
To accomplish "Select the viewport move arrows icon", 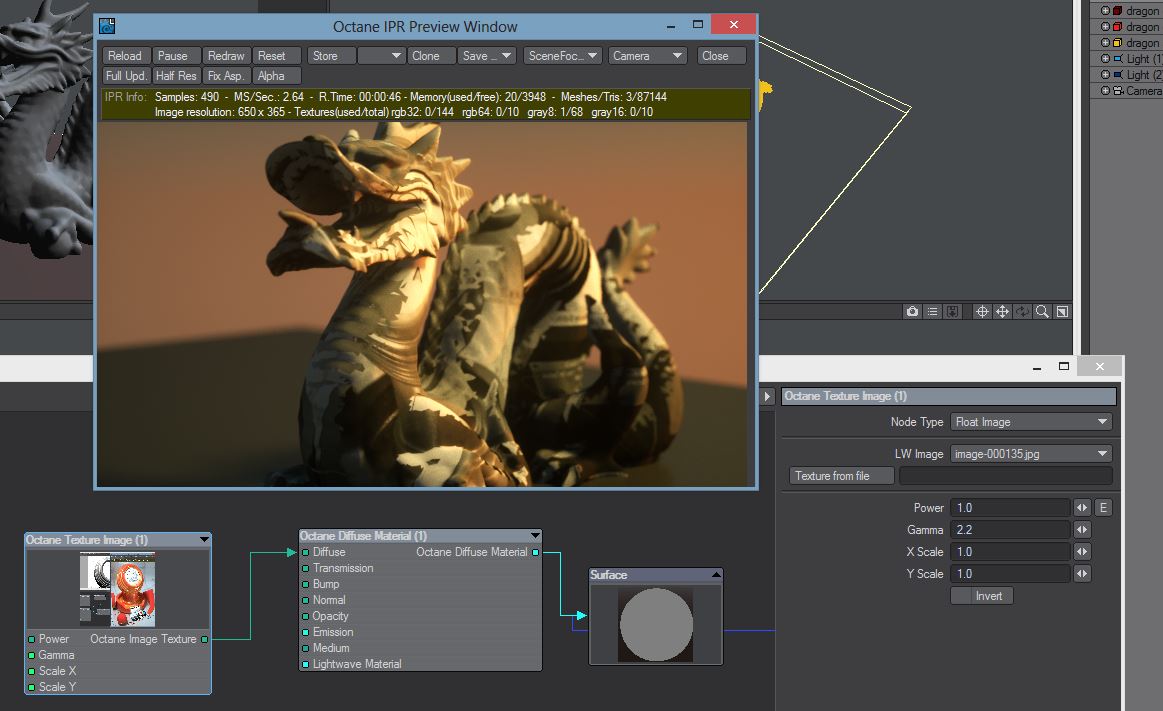I will tap(1002, 311).
